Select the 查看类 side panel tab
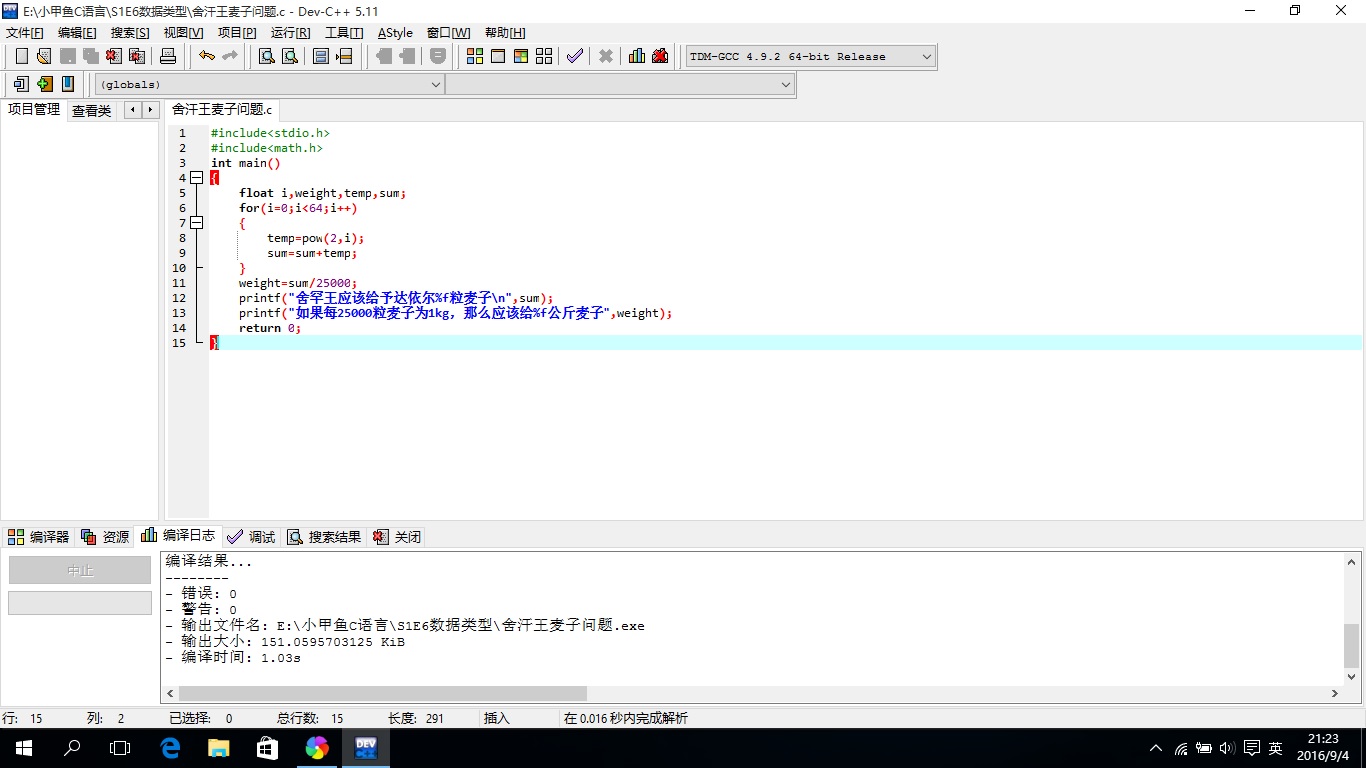 91,110
